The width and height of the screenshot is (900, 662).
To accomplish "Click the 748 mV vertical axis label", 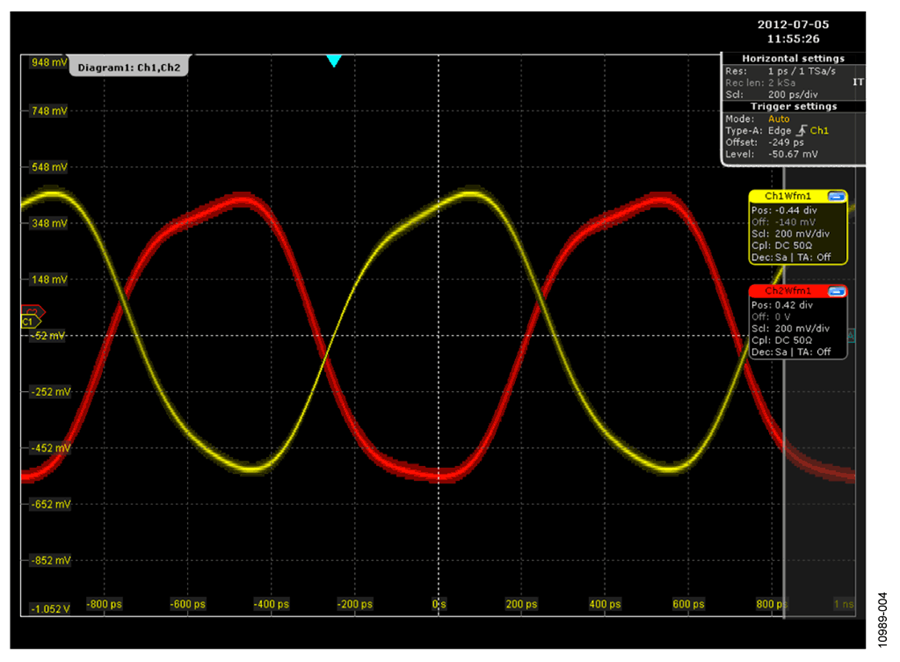I will (49, 111).
